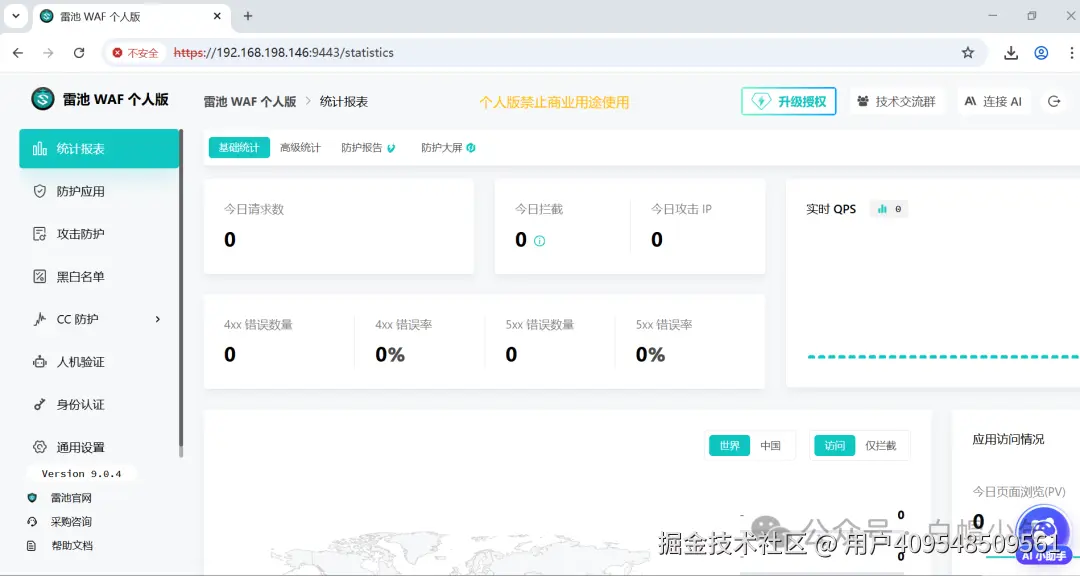This screenshot has height=576, width=1080.
Task: Open the Chrome three-dot menu
Action: pyautogui.click(x=1070, y=52)
